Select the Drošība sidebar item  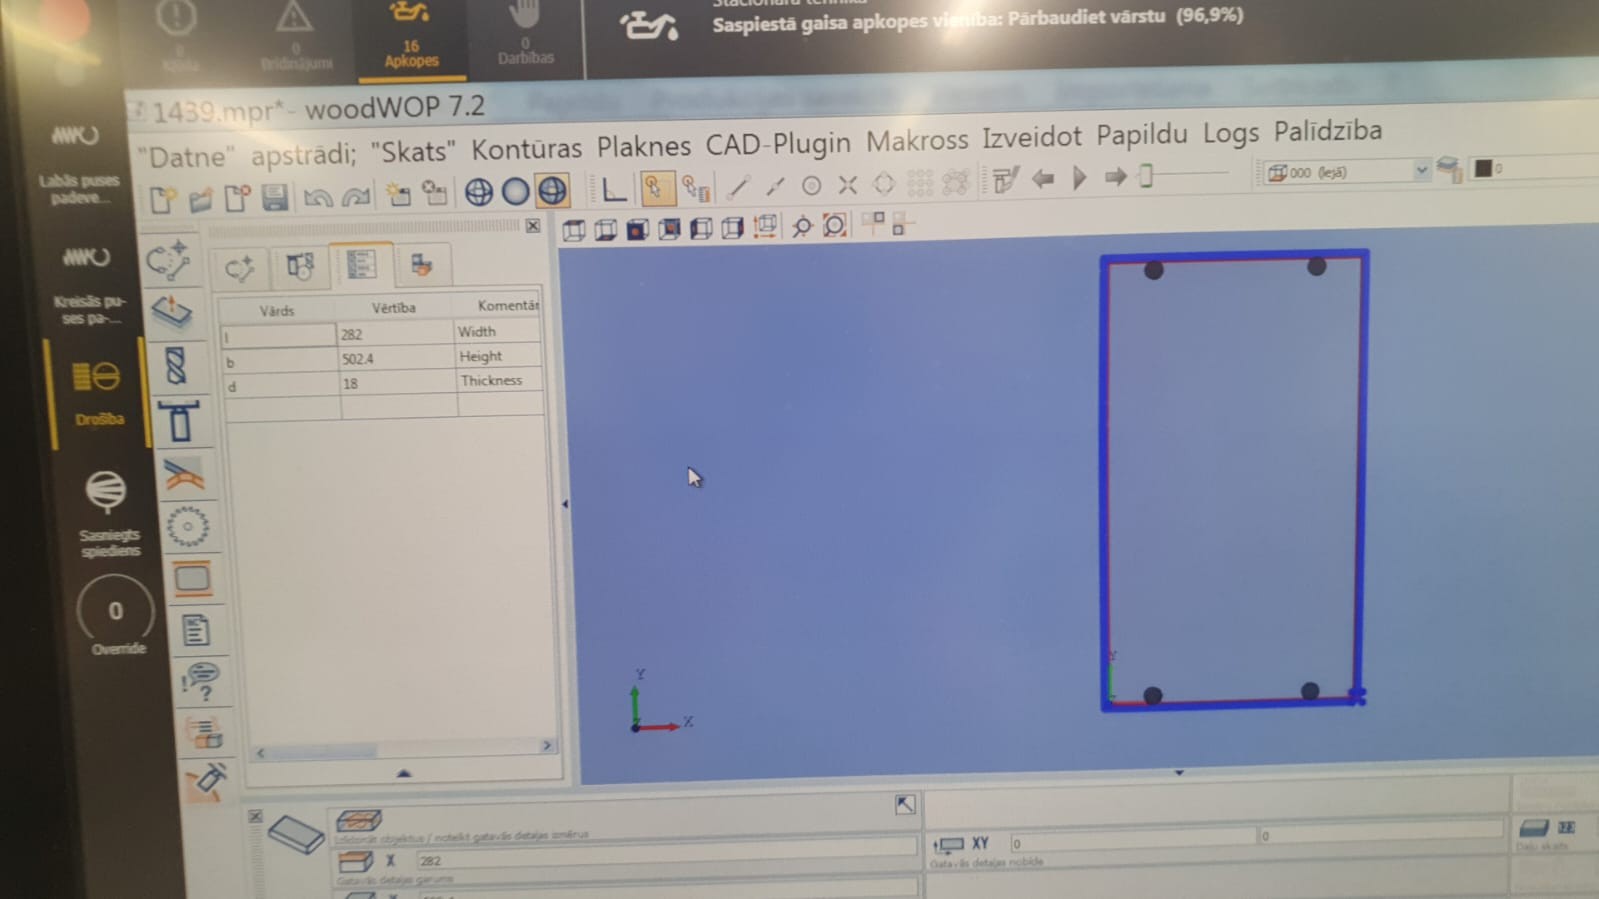pyautogui.click(x=98, y=393)
